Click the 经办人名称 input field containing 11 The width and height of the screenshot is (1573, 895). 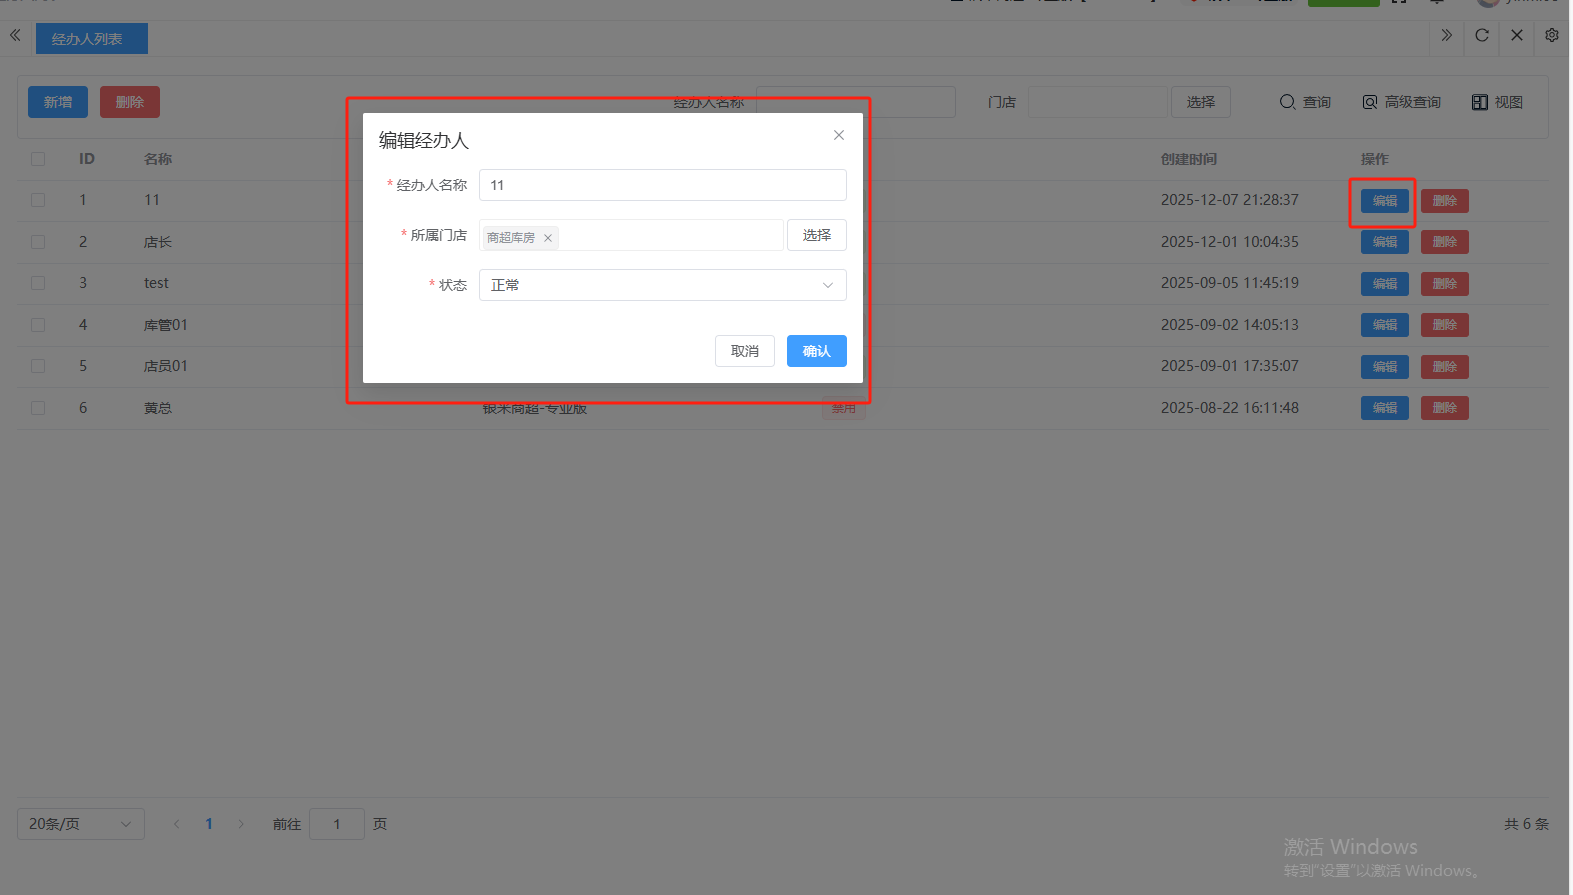click(662, 185)
